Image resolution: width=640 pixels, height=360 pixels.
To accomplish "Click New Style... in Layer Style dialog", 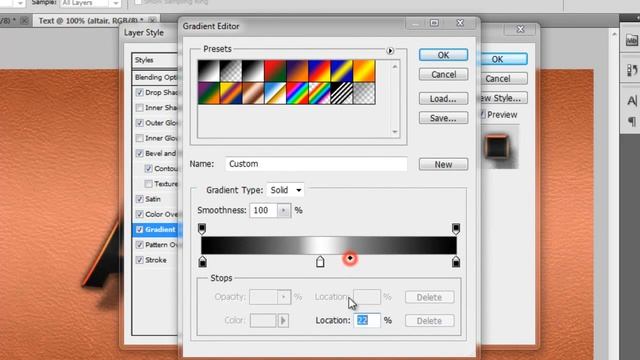I will pyautogui.click(x=503, y=98).
